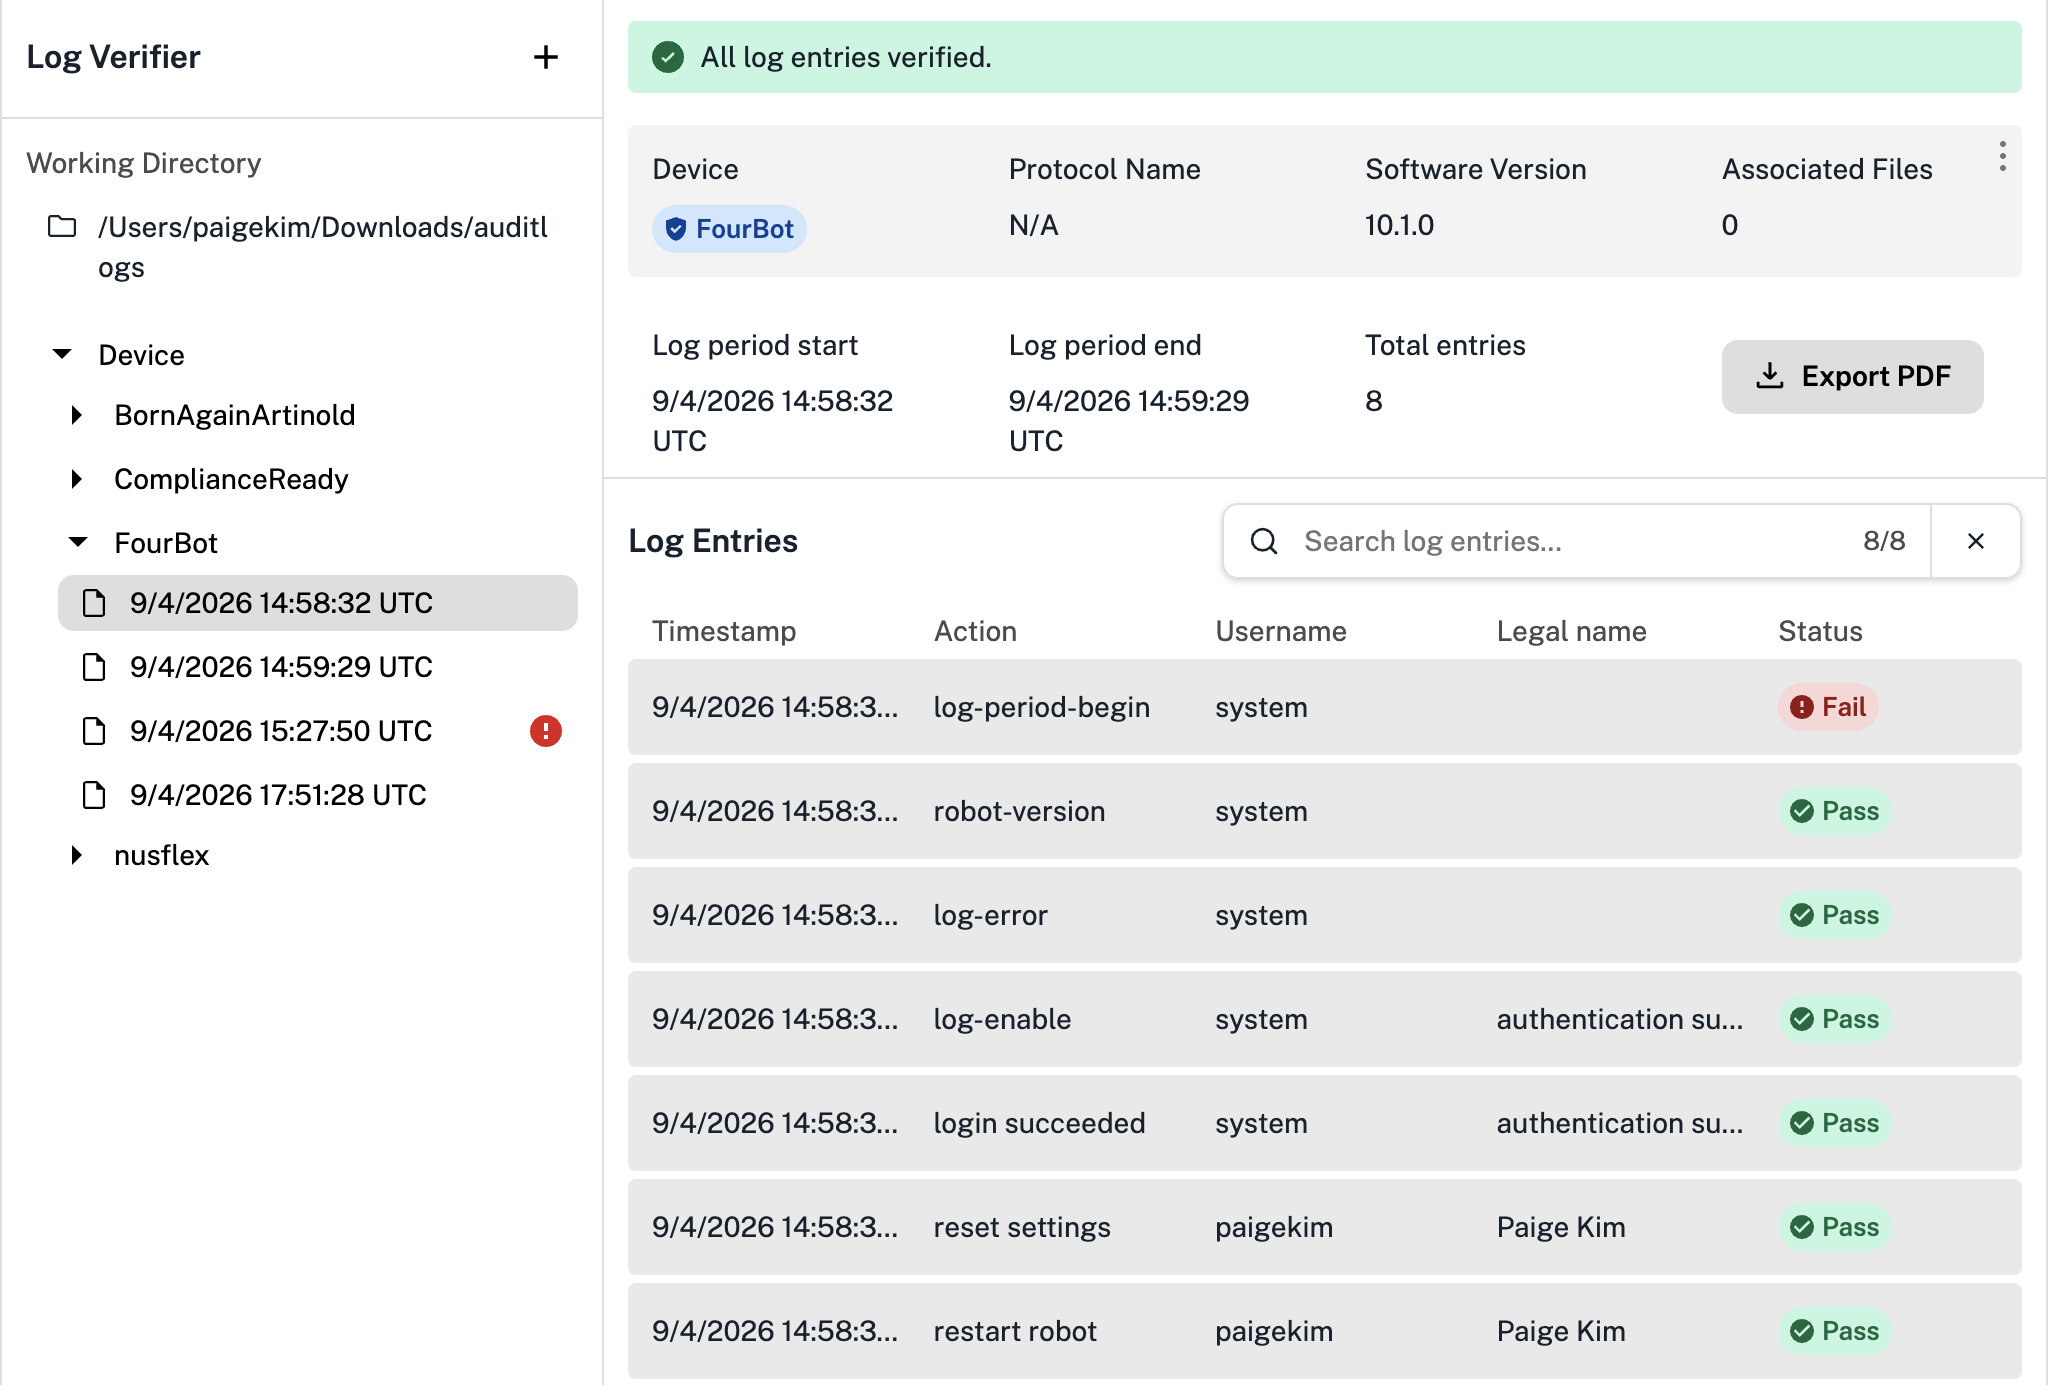Select the log-enable action cell
Viewport: 2048px width, 1385px height.
(x=1002, y=1019)
